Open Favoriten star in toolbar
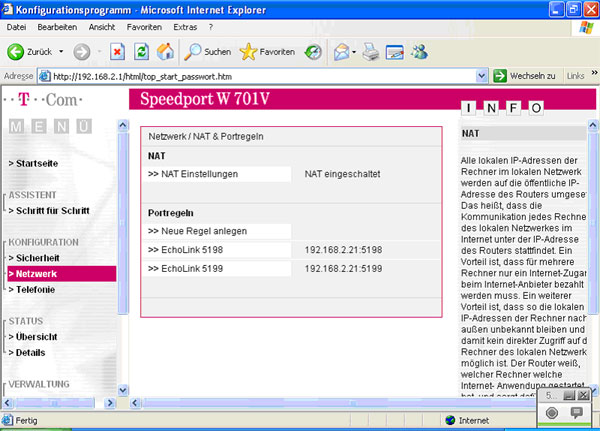This screenshot has width=600, height=431. pyautogui.click(x=266, y=51)
